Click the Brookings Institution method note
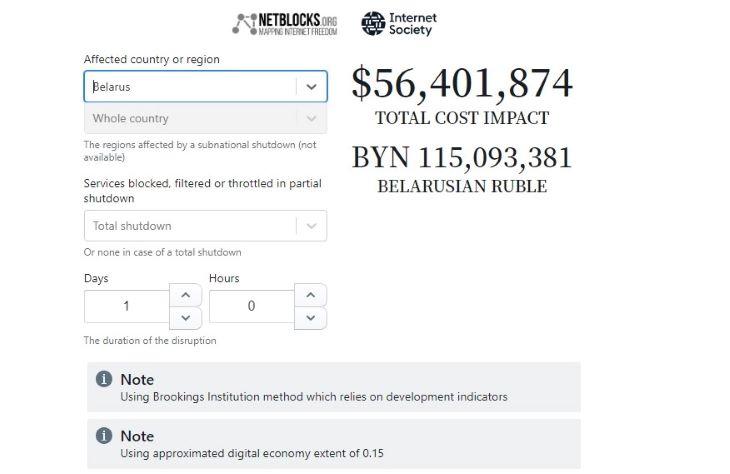This screenshot has width=730, height=474. [314, 397]
